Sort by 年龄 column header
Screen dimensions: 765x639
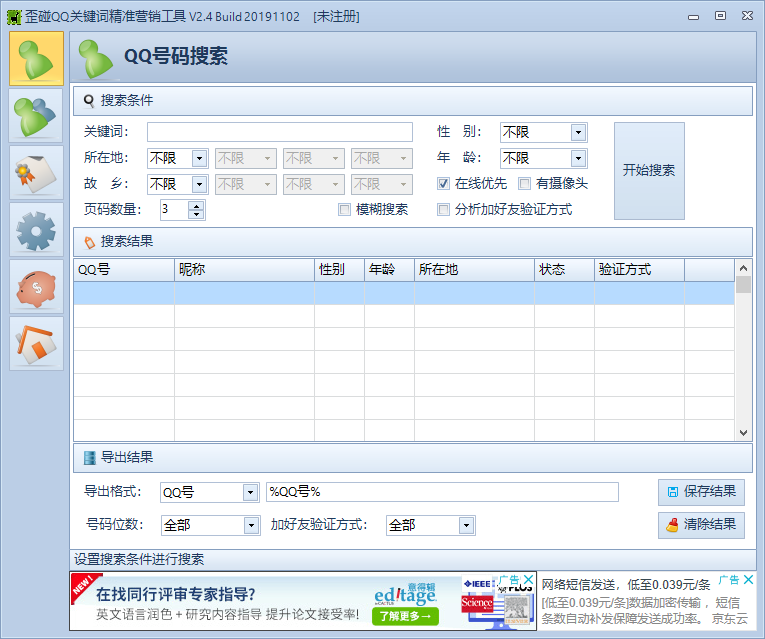389,270
